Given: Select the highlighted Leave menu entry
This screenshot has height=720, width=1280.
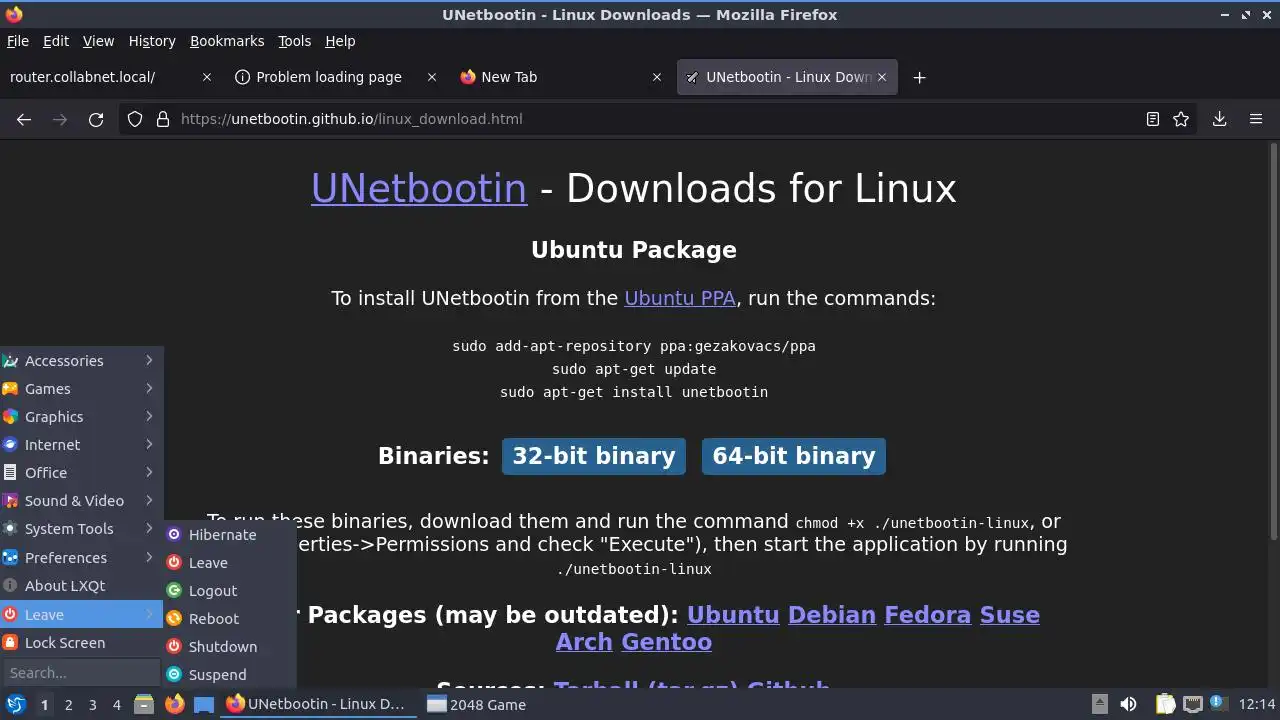Looking at the screenshot, I should [x=82, y=615].
